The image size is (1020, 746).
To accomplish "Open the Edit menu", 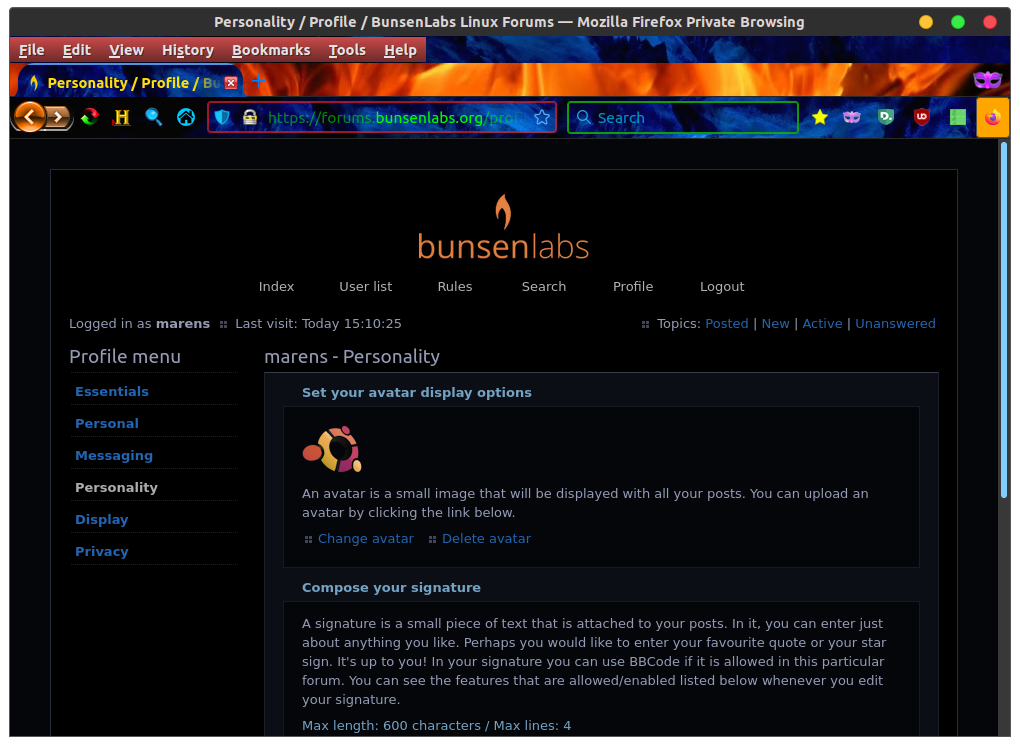I will 77,50.
